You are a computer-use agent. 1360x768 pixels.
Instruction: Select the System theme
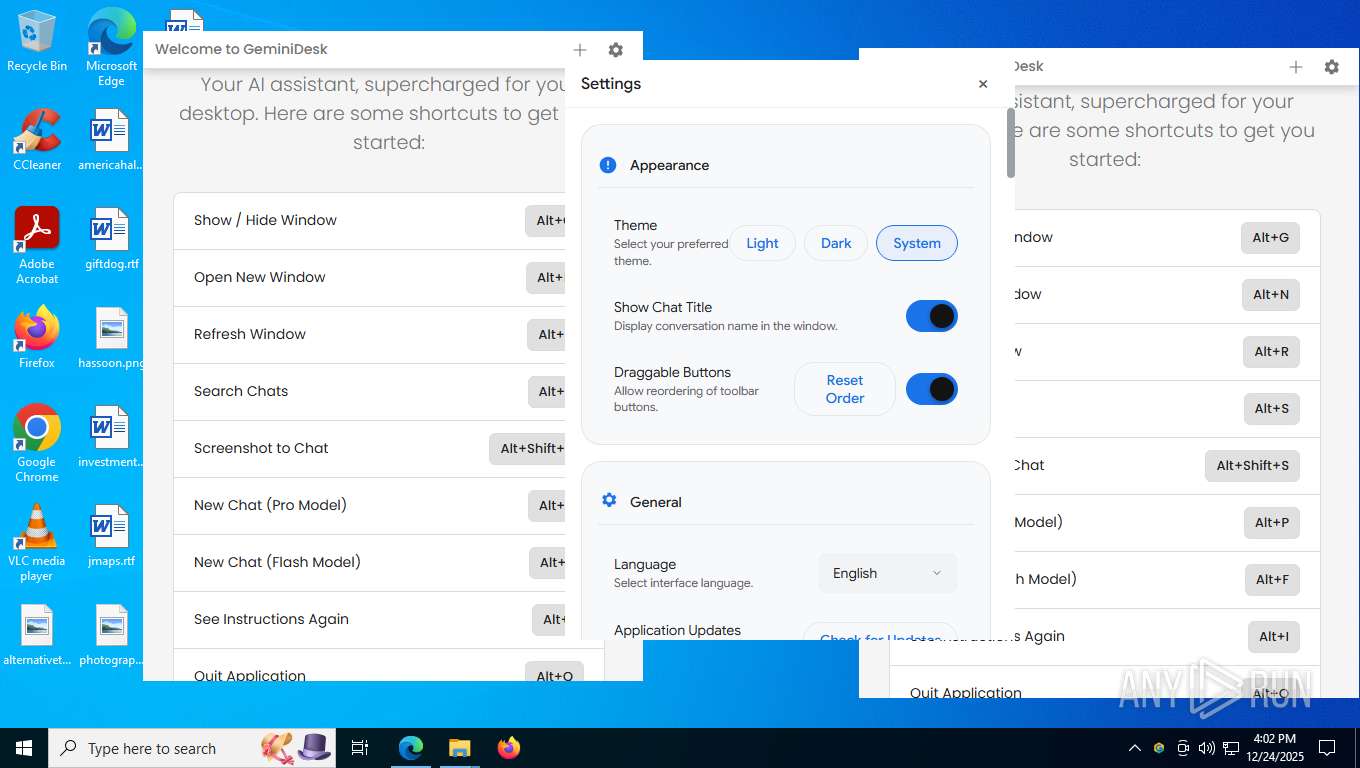click(917, 243)
